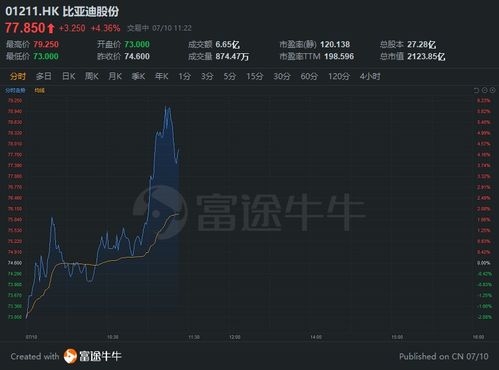Click the Published on CN 07/10 text
499x370 pixels.
tap(444, 356)
